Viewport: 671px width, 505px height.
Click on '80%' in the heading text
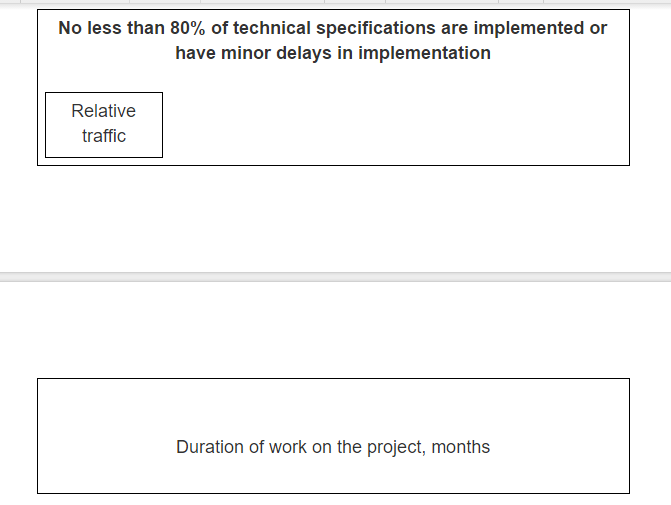tap(188, 28)
